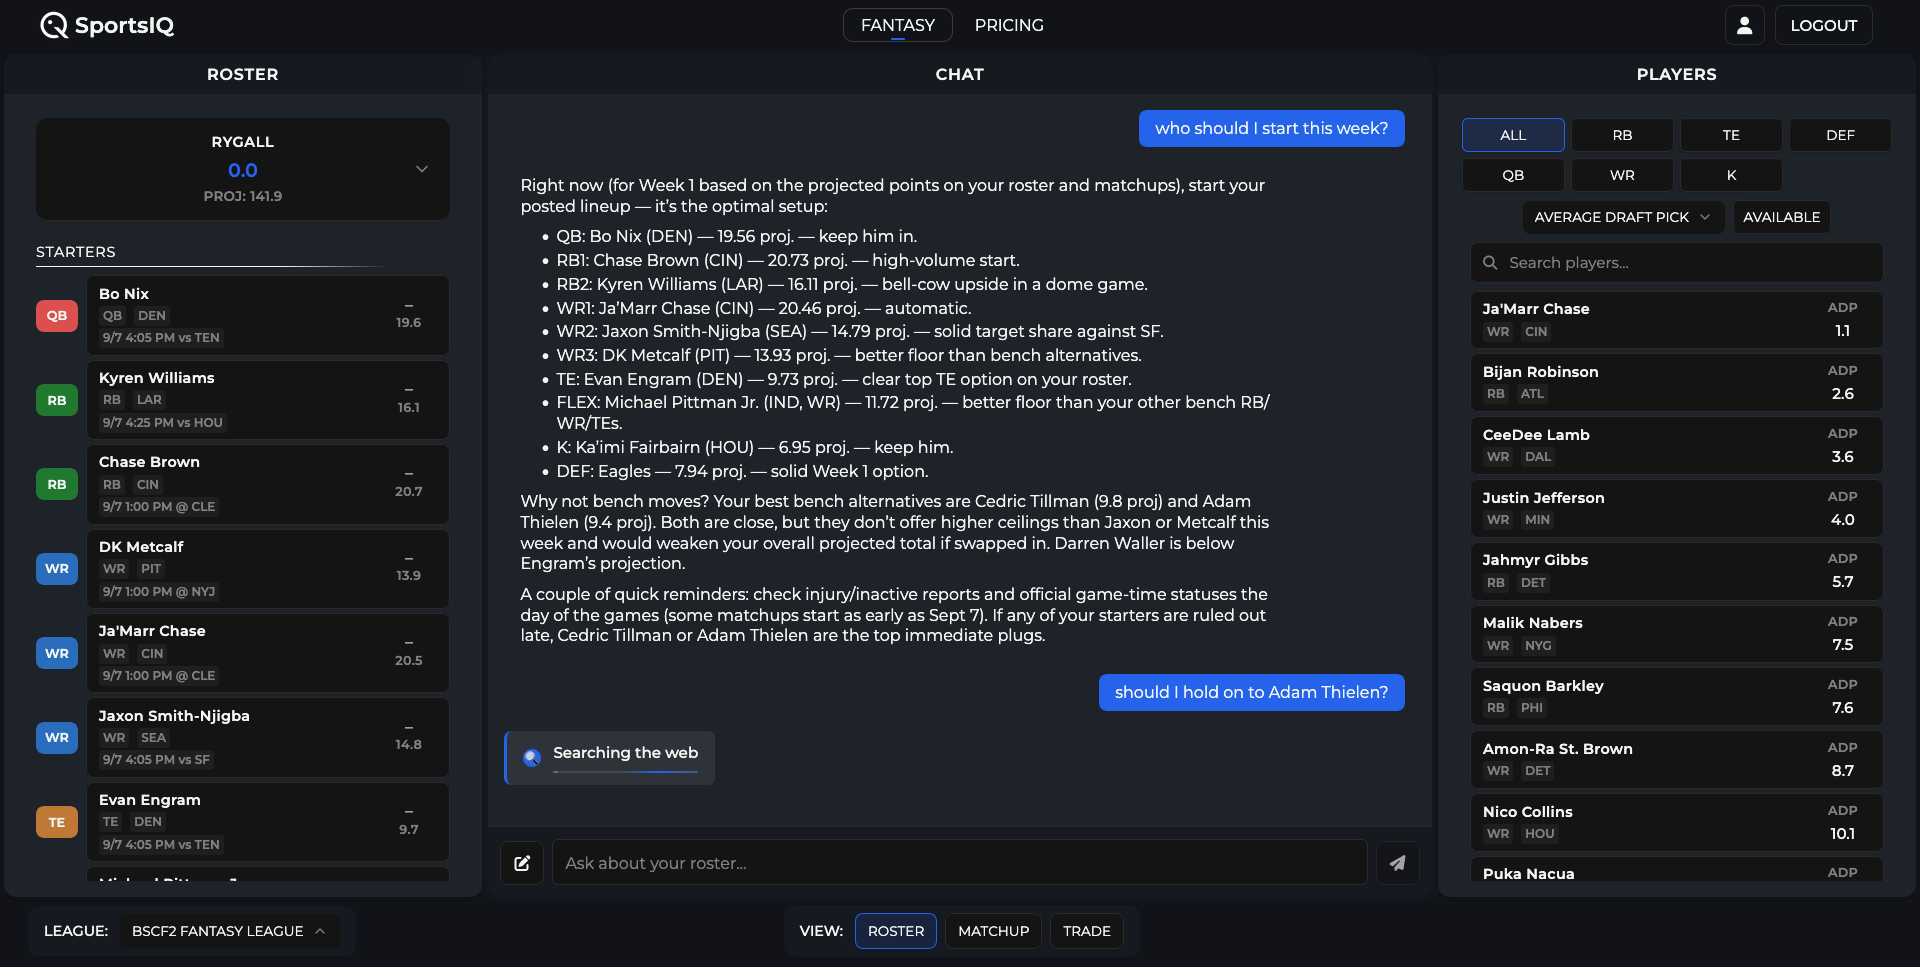1920x967 pixels.
Task: Expand the RYGALL team dropdown chevron
Action: pos(422,169)
